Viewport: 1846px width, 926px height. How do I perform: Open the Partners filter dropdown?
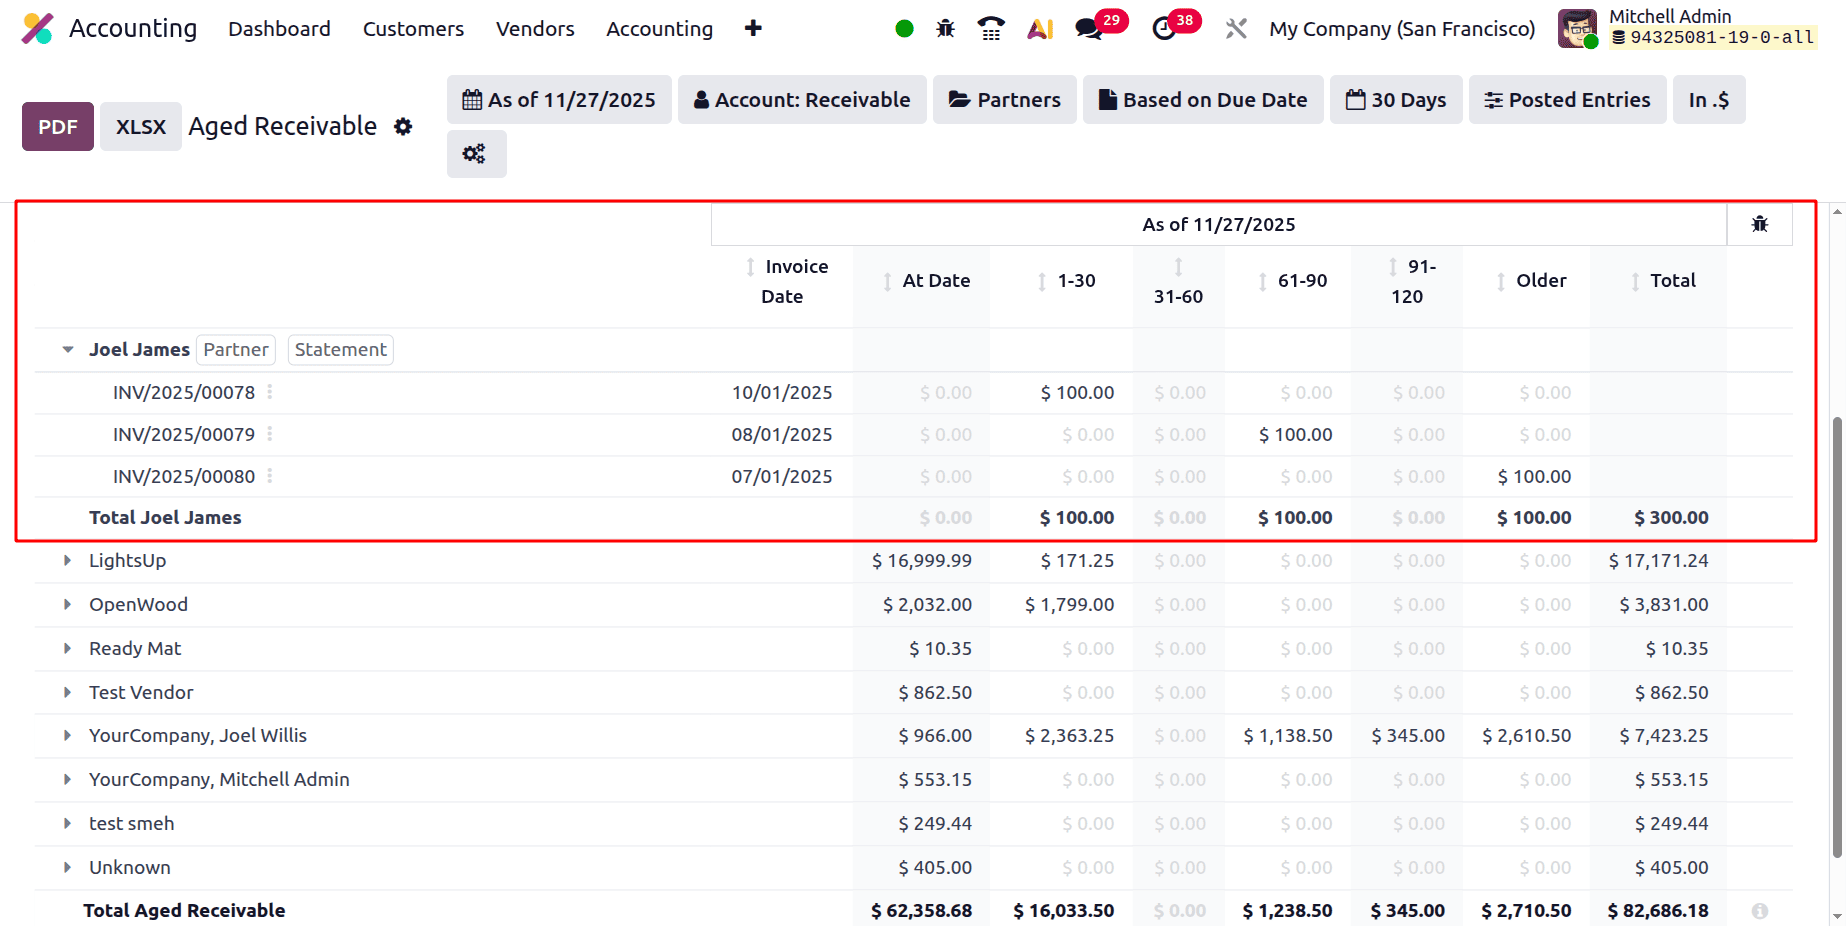click(1004, 100)
